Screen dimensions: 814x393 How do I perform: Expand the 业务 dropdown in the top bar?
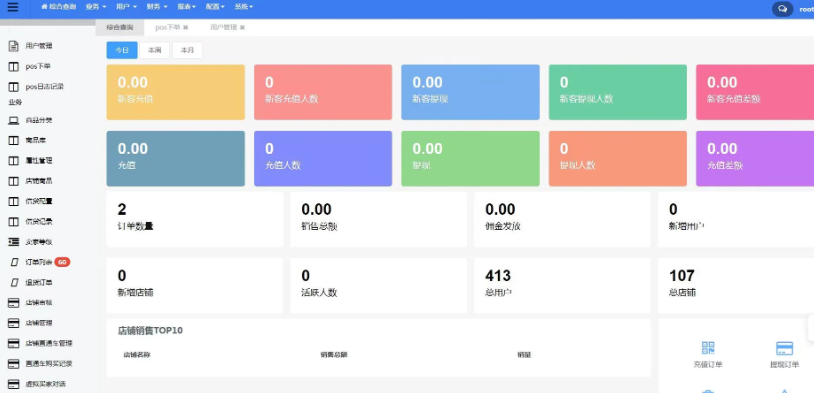(x=96, y=7)
